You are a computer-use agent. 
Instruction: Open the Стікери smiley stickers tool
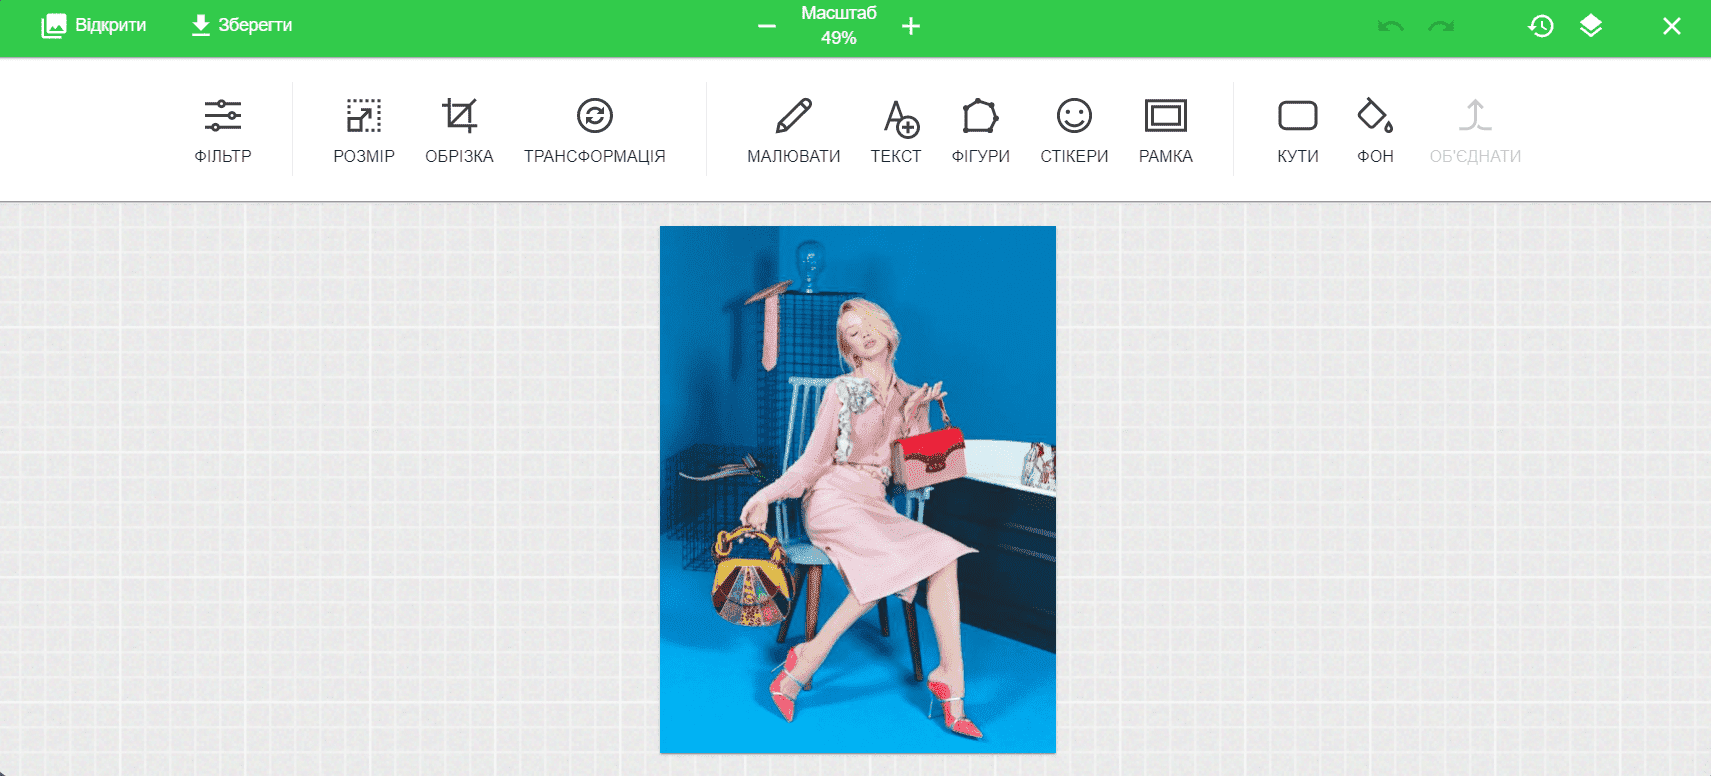pyautogui.click(x=1074, y=129)
